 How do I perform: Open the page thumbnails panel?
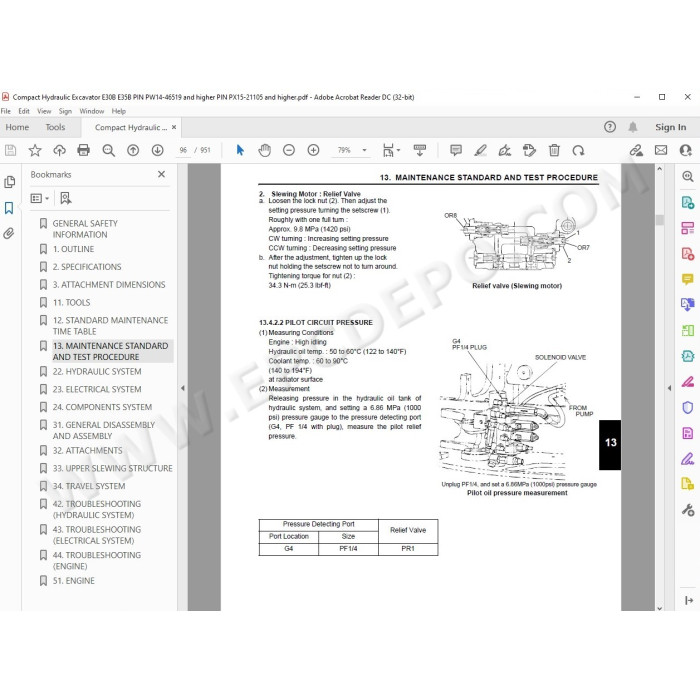click(x=9, y=182)
